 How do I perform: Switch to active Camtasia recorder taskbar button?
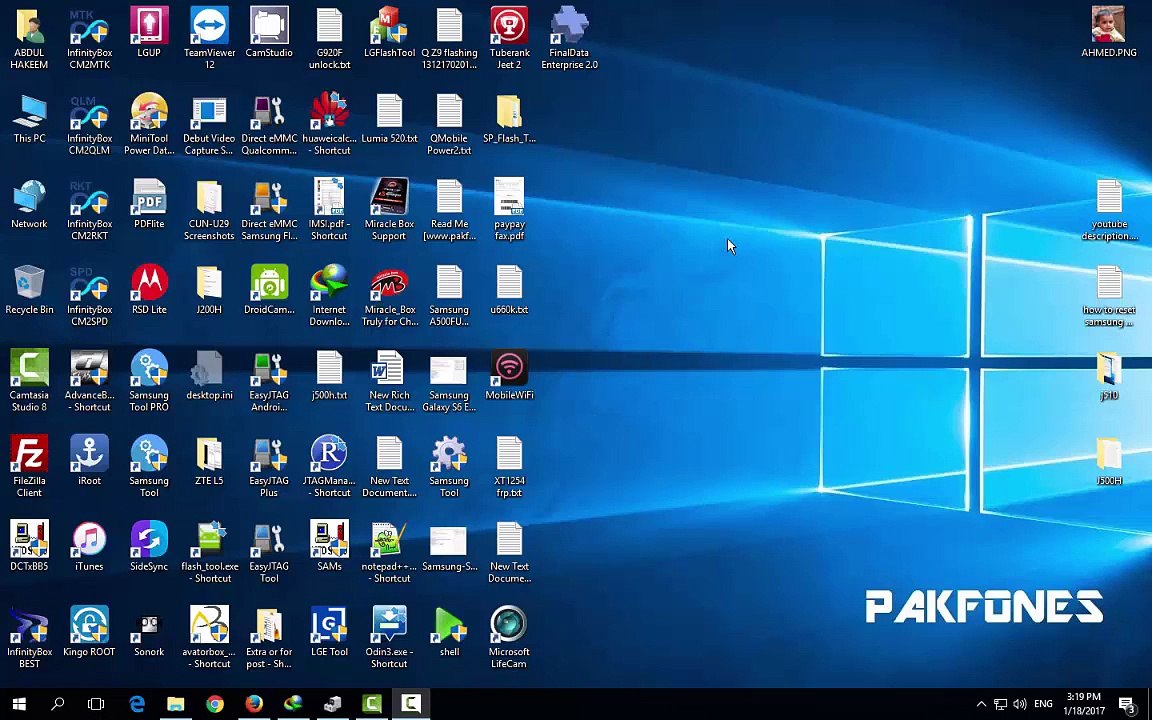click(x=411, y=704)
